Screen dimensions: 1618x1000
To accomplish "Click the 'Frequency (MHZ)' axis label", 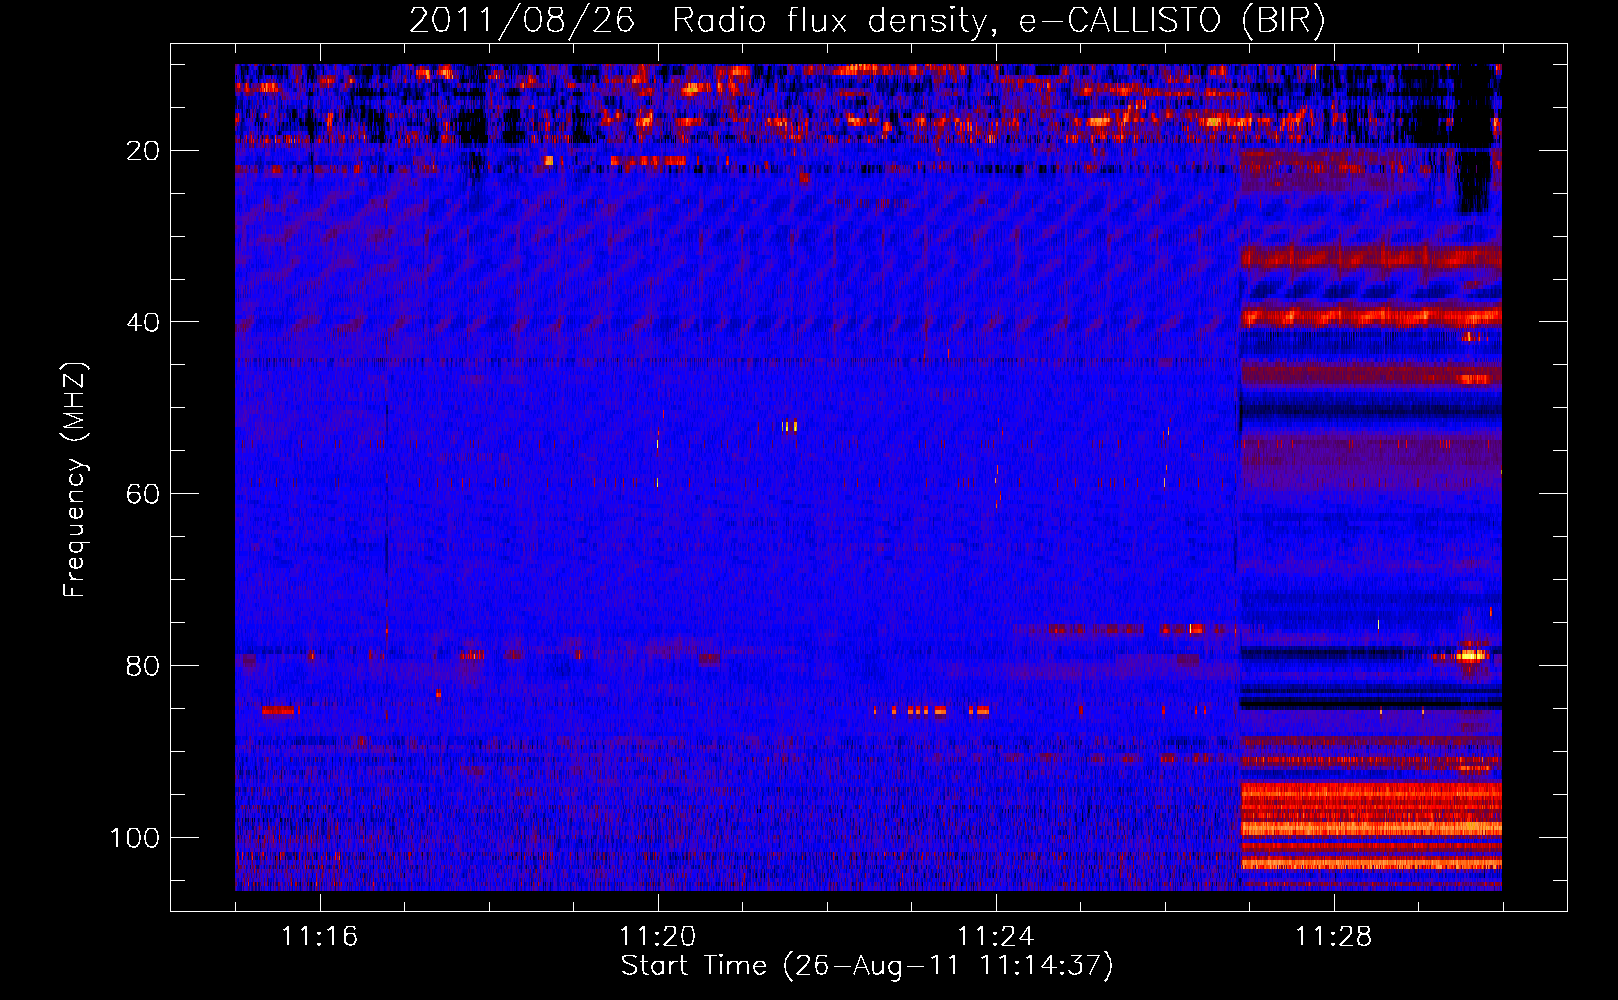I will 75,479.
